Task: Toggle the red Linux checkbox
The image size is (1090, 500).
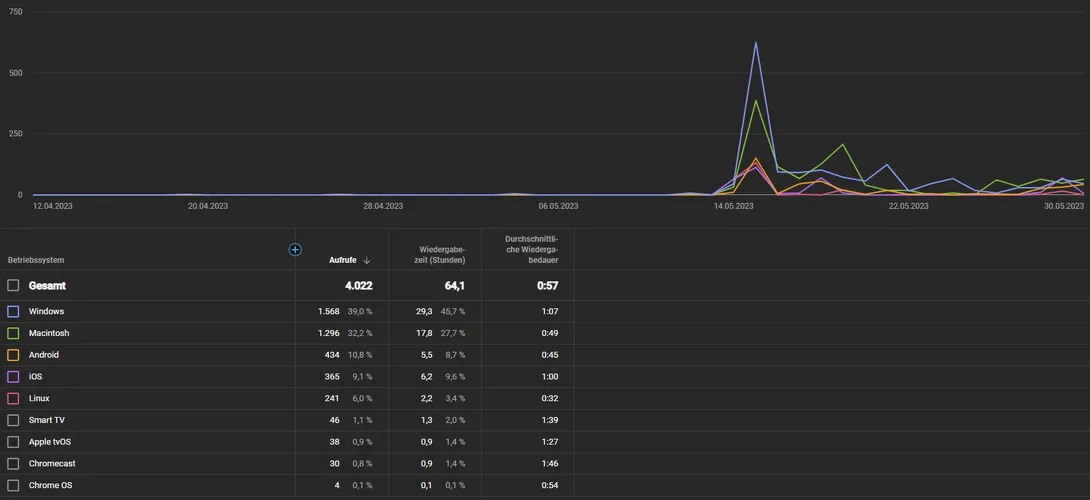Action: [13, 398]
